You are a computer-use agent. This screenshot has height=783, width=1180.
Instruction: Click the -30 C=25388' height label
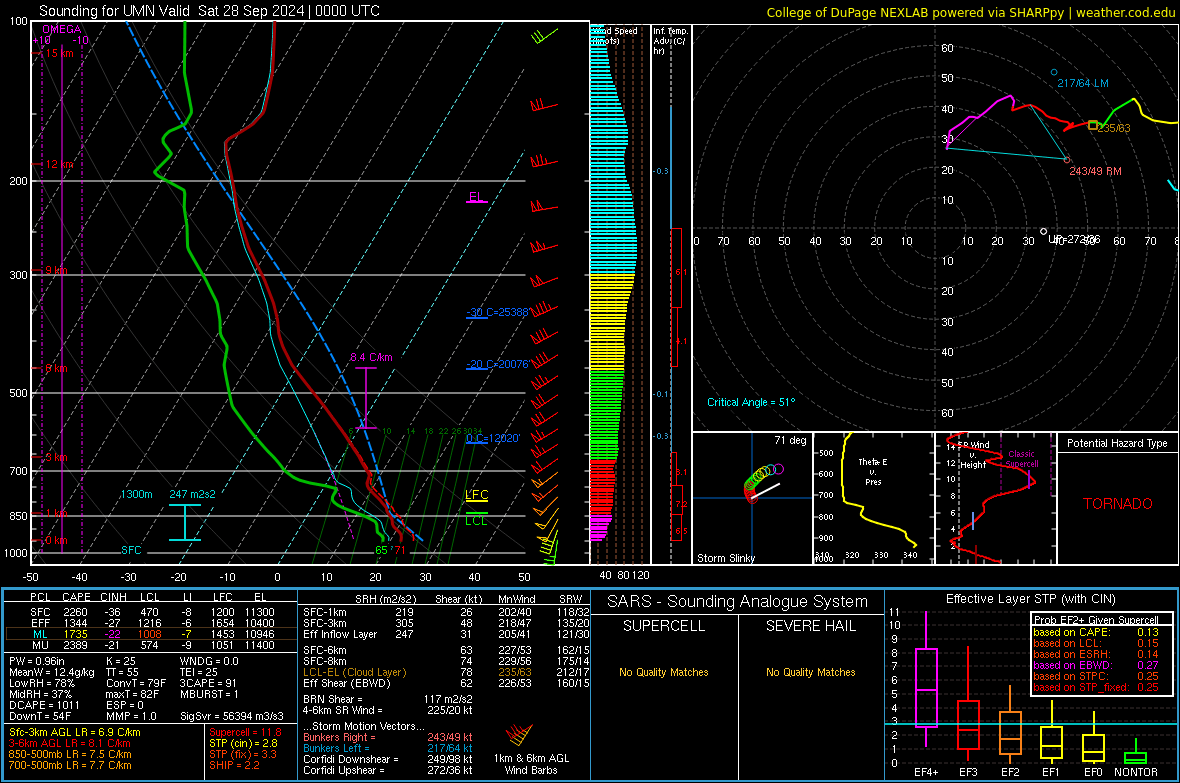click(x=497, y=312)
